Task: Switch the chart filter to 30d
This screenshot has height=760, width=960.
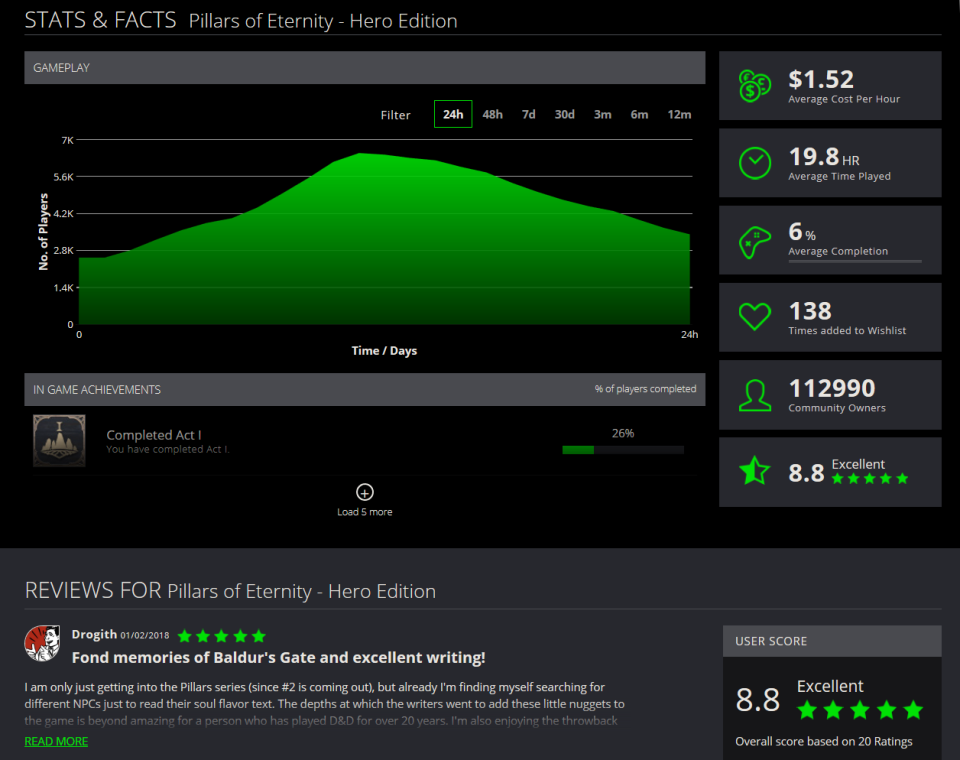Action: click(x=565, y=114)
